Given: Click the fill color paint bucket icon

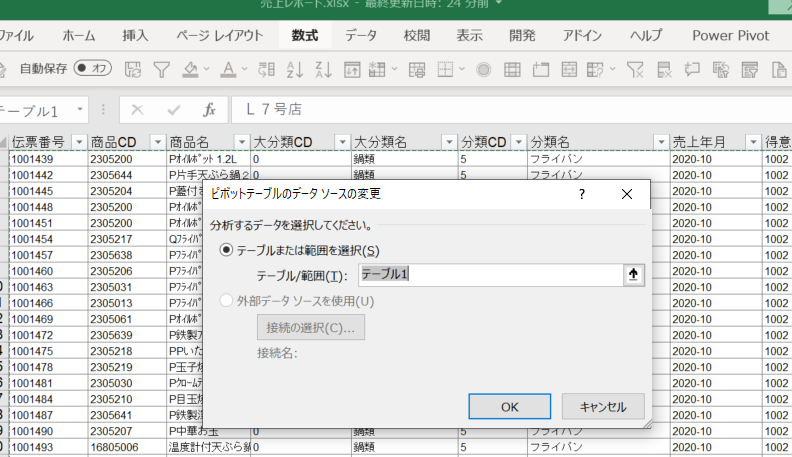Looking at the screenshot, I should tap(190, 69).
